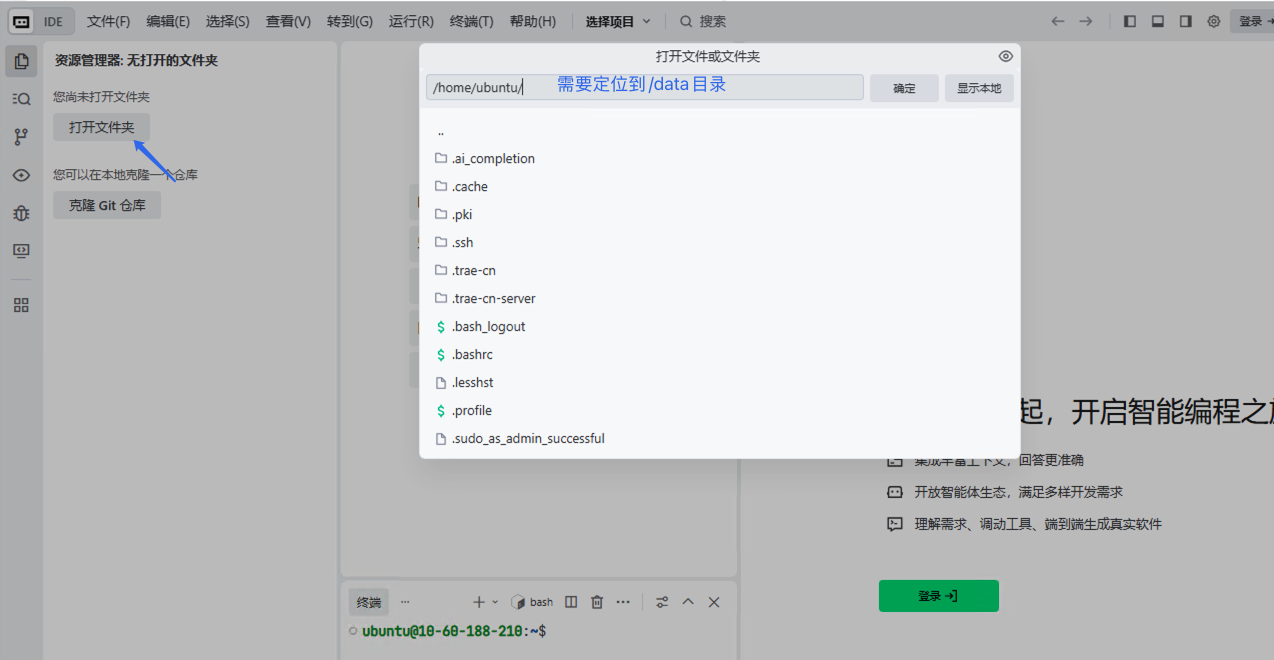Select the .trae-cn-server folder
1274x660 pixels.
coord(719,299)
